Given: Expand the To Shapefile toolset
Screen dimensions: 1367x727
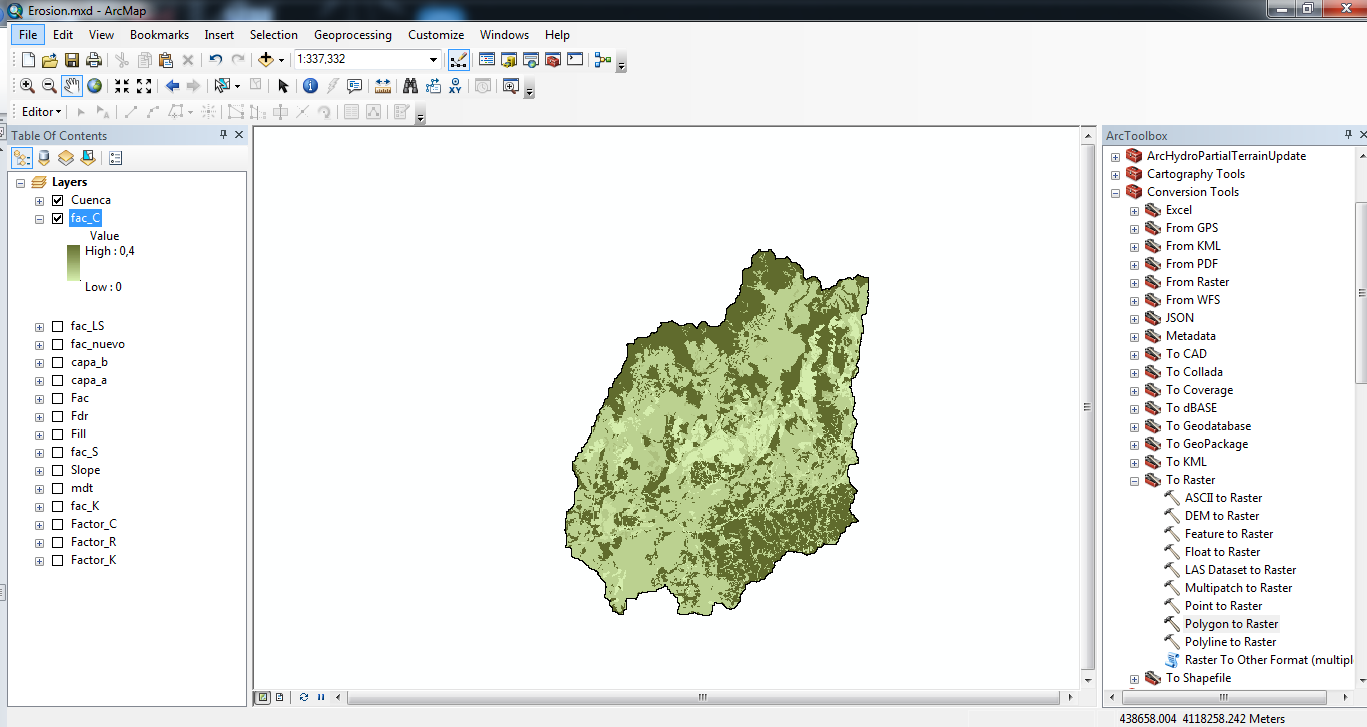Looking at the screenshot, I should (x=1134, y=678).
